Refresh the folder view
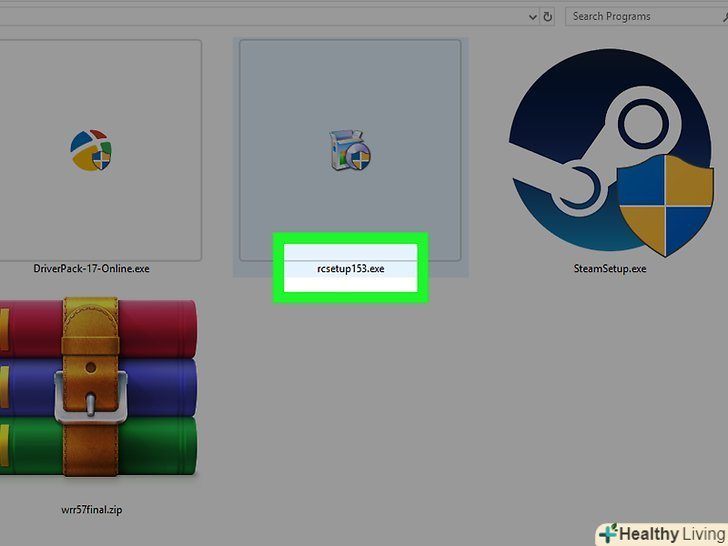Viewport: 728px width, 546px height. click(x=548, y=17)
